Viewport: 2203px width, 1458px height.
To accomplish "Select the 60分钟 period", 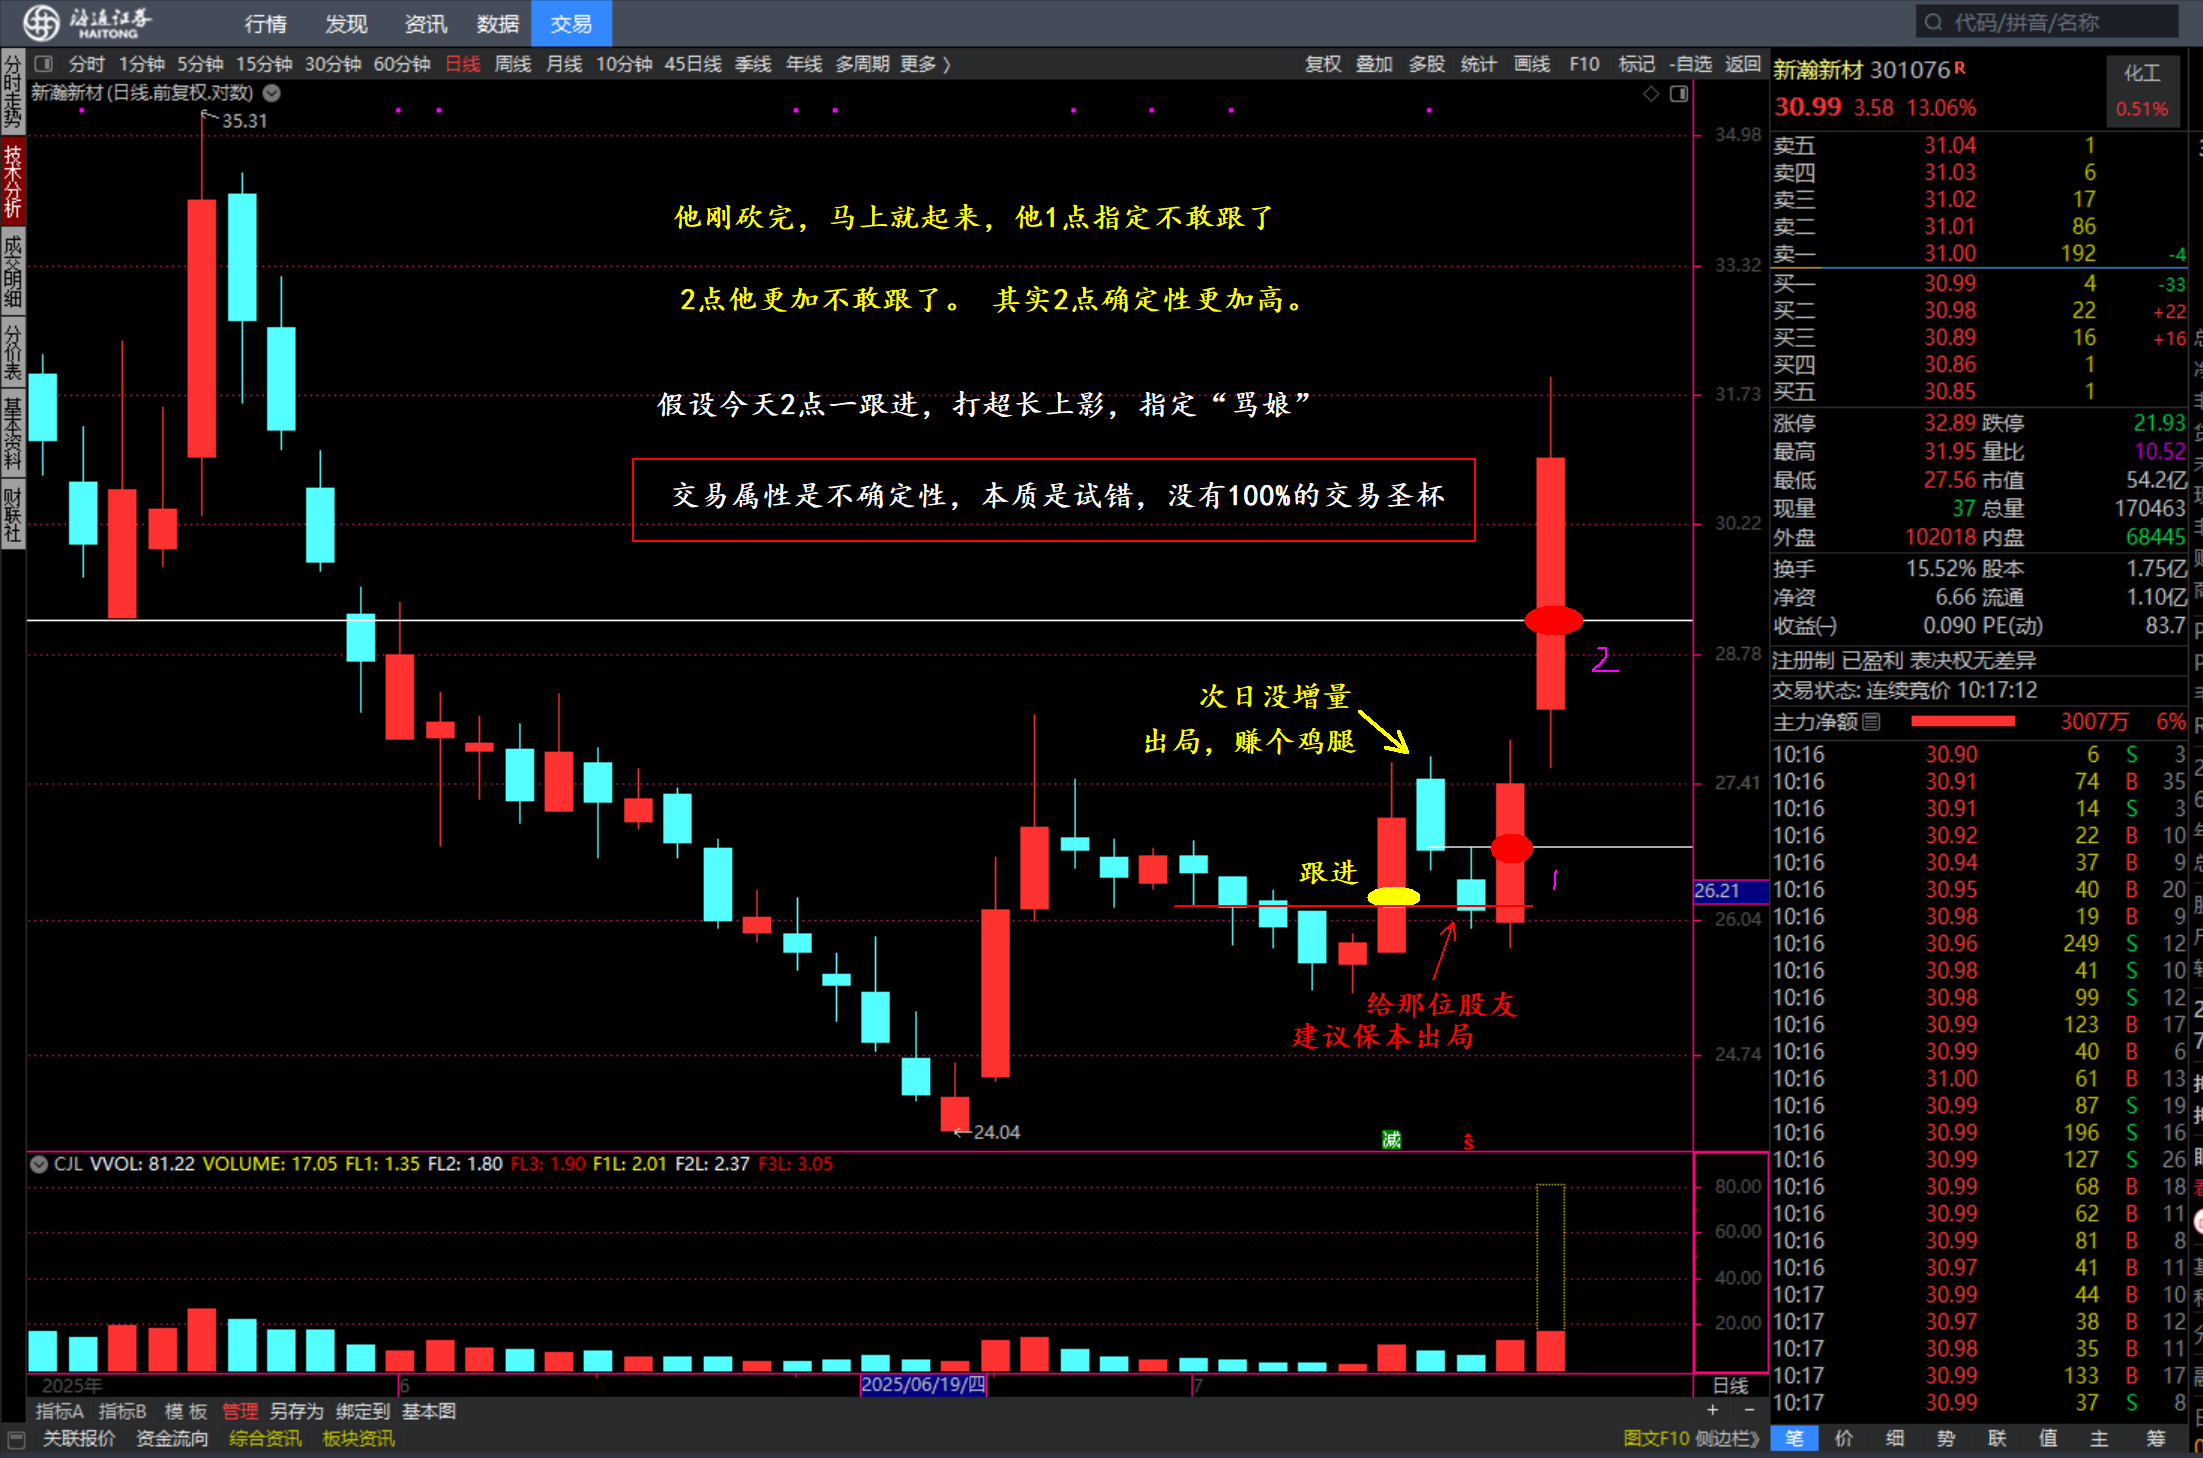I will point(402,64).
